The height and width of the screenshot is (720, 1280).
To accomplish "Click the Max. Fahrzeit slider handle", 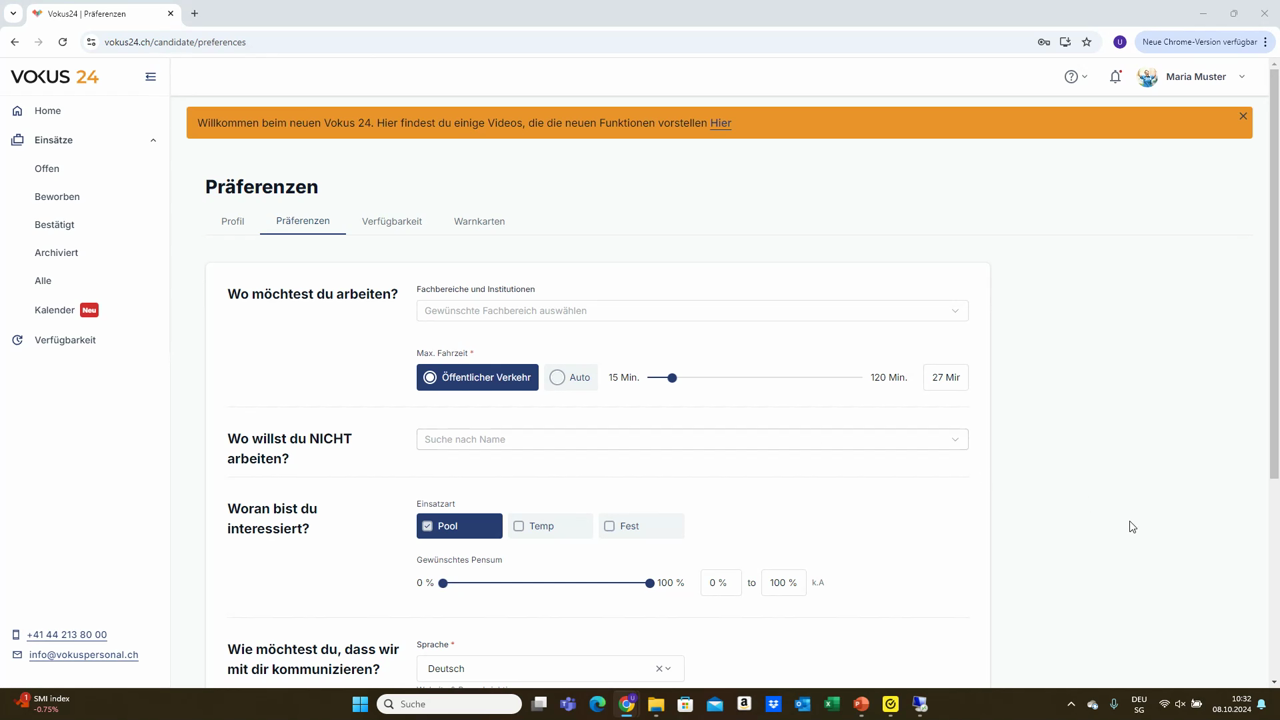I will point(672,378).
